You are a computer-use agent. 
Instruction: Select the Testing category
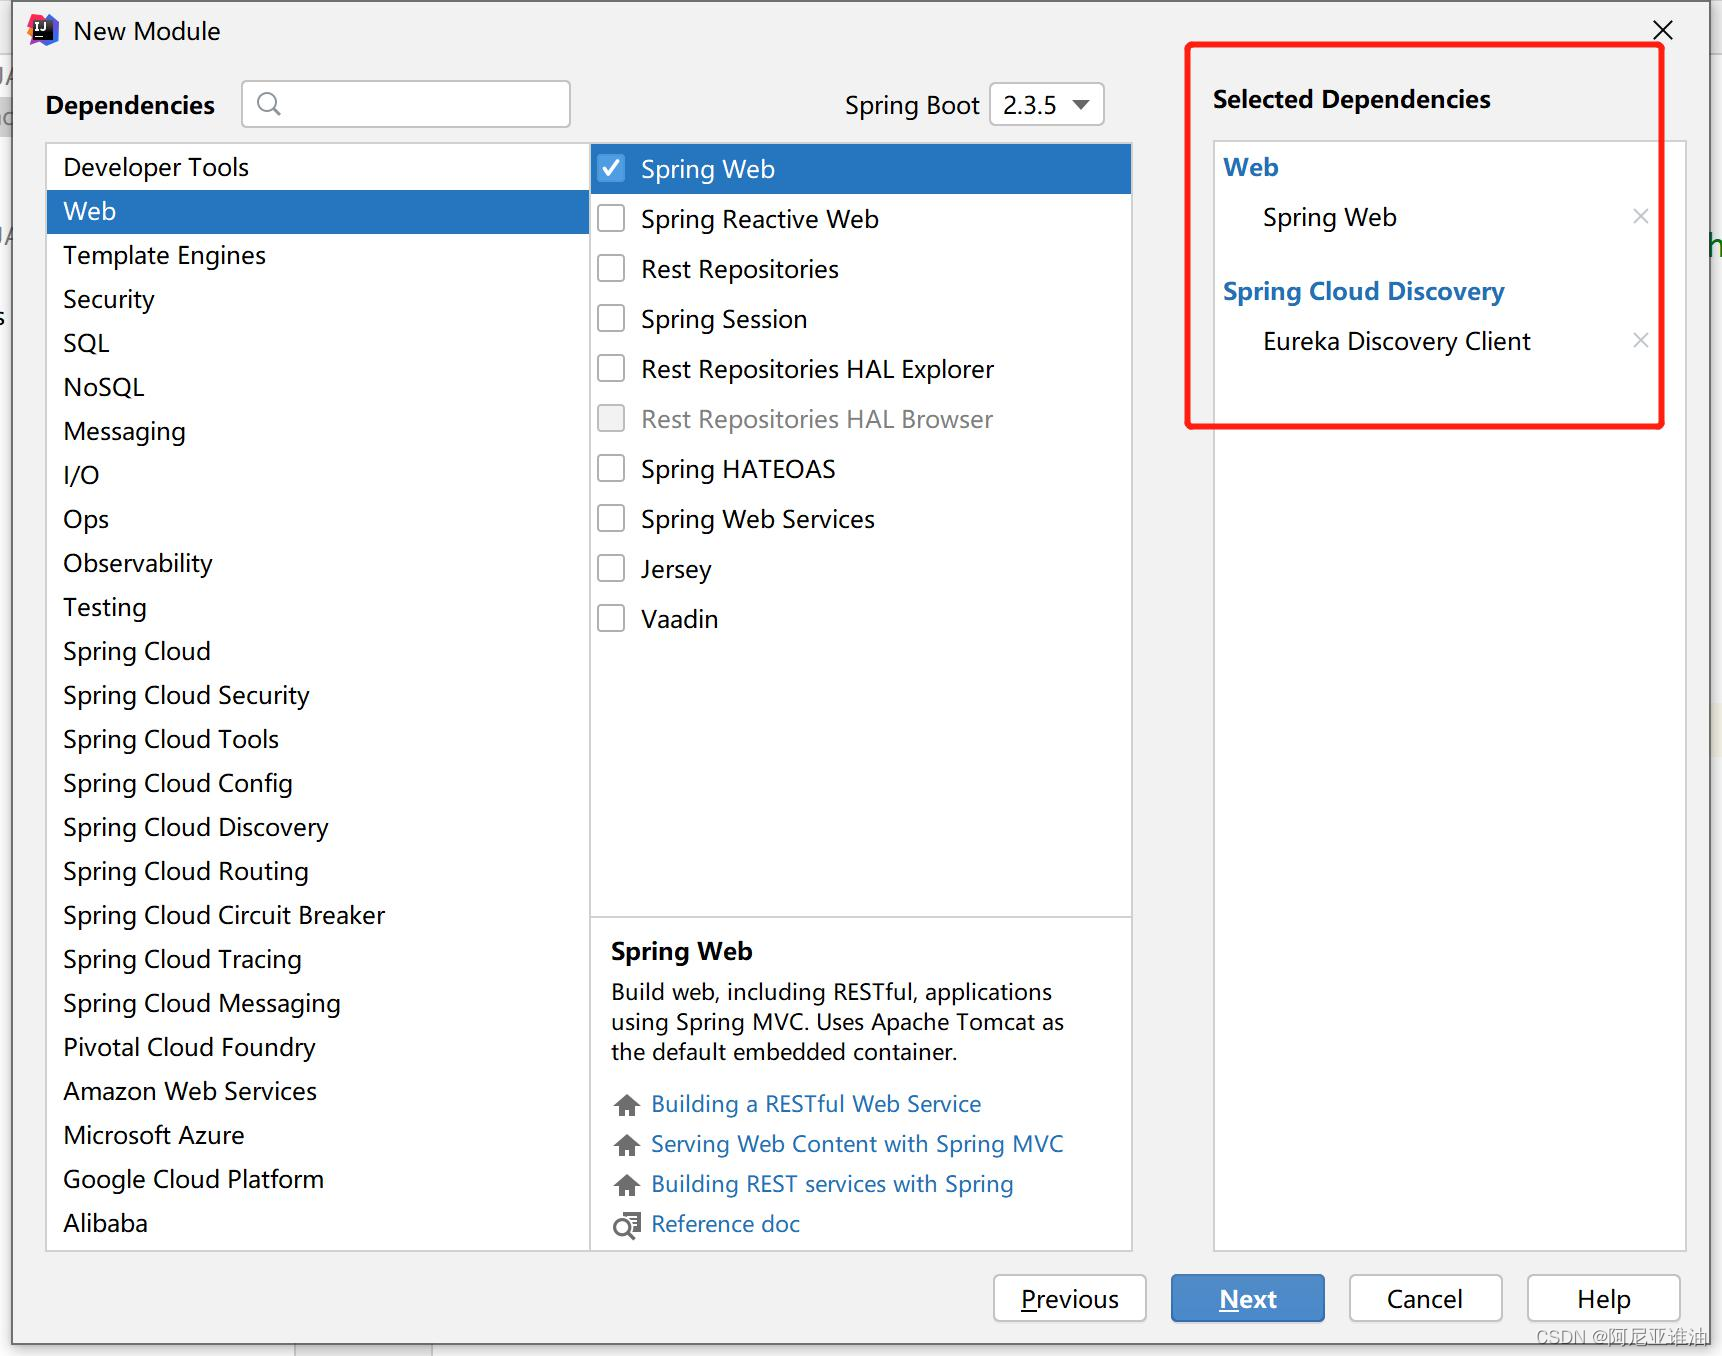pos(318,607)
